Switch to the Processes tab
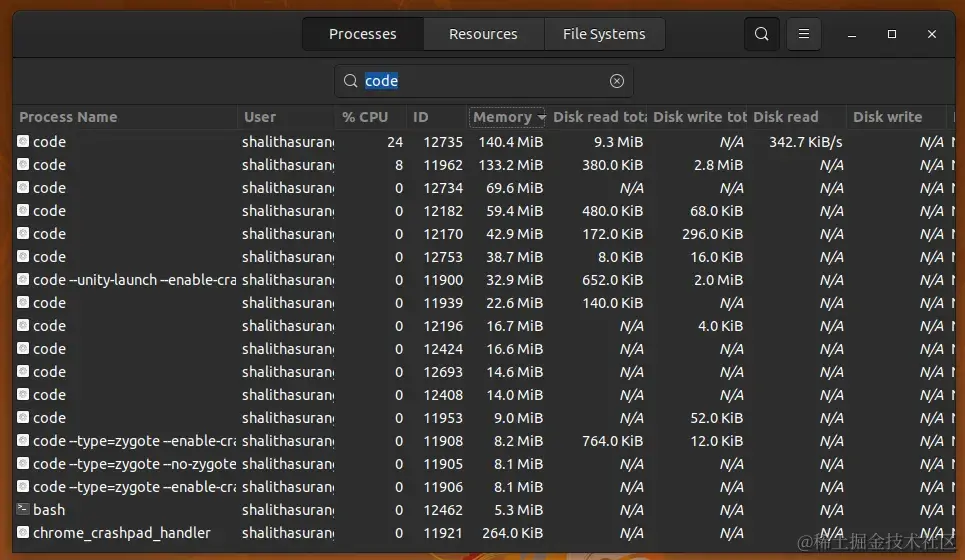The width and height of the screenshot is (965, 560). (x=362, y=34)
